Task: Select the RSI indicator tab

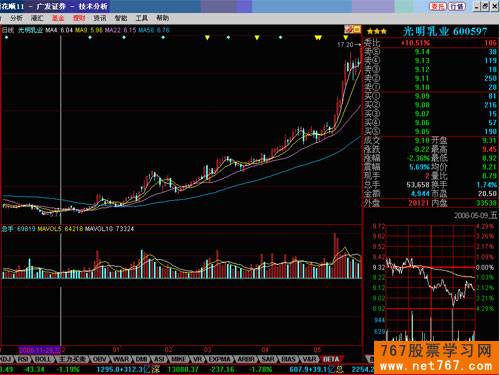Action: tap(23, 359)
